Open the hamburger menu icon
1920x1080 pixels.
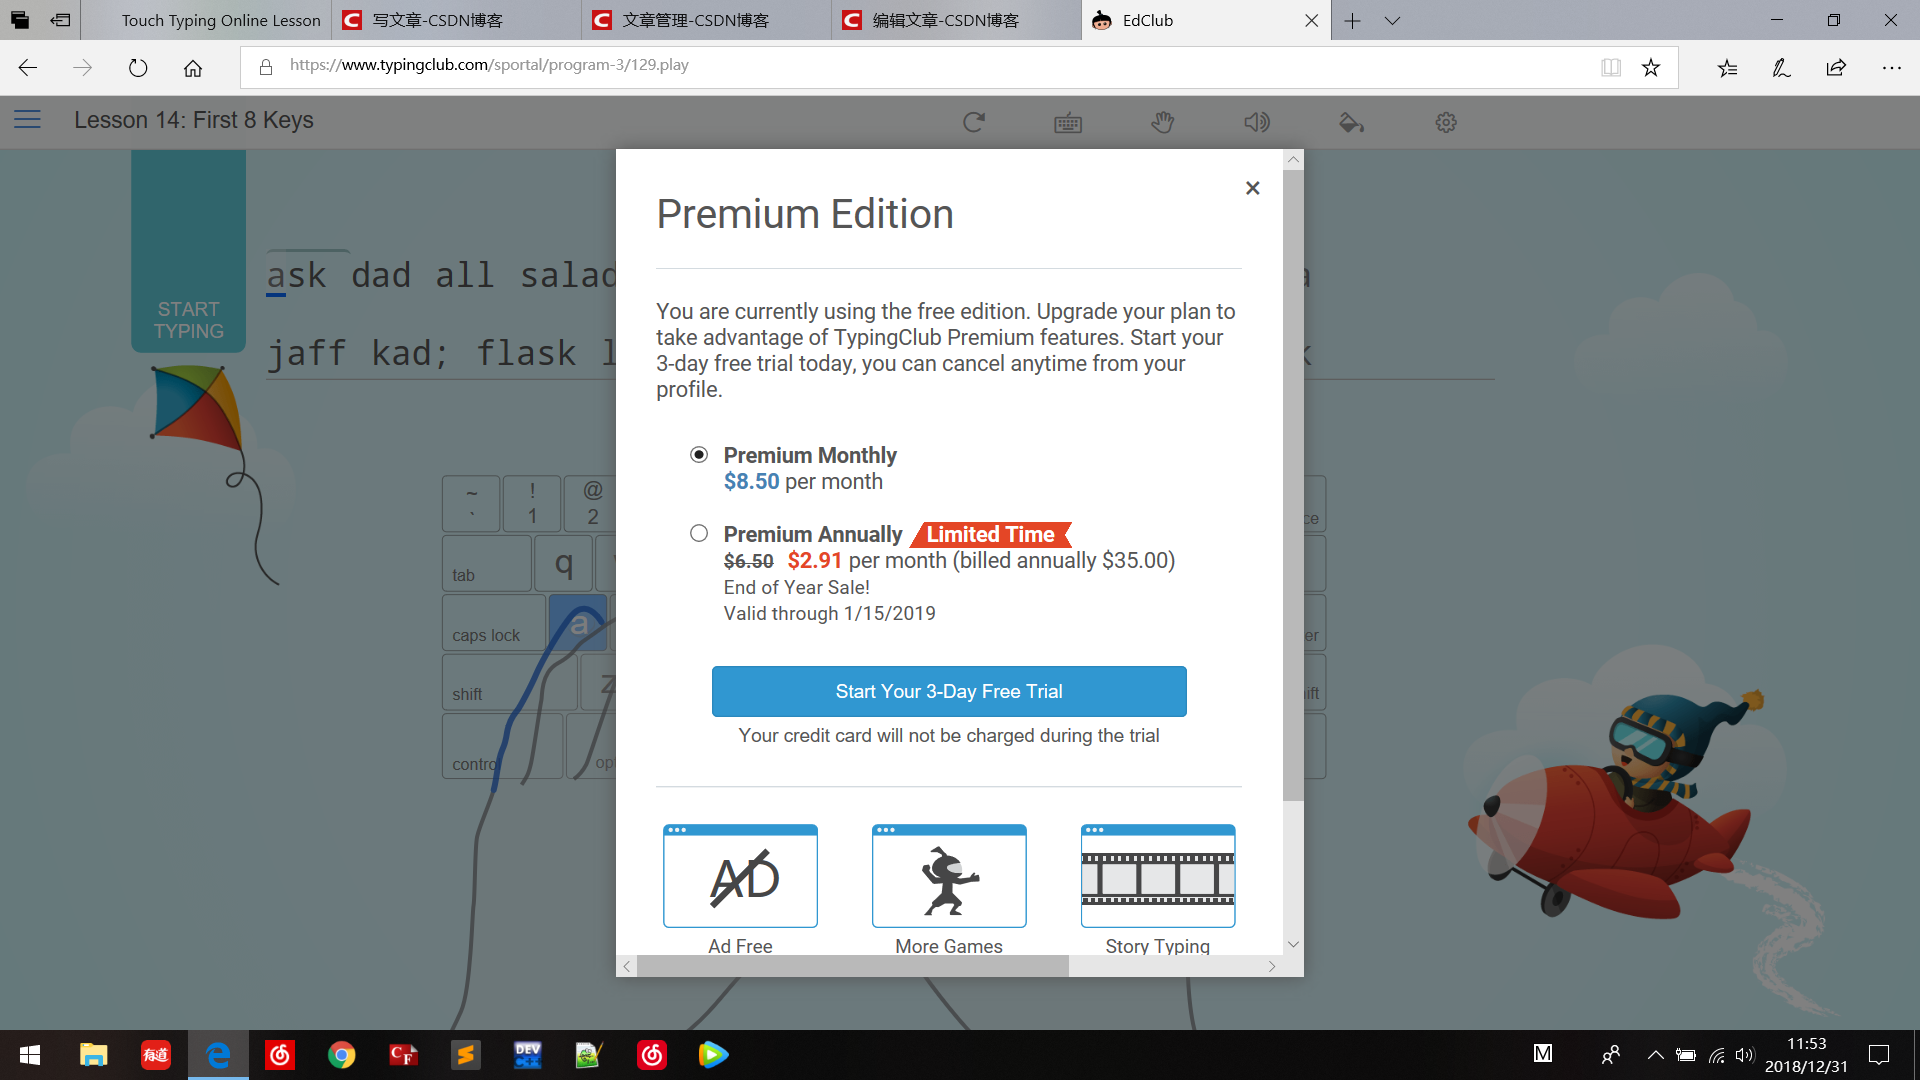coord(27,120)
